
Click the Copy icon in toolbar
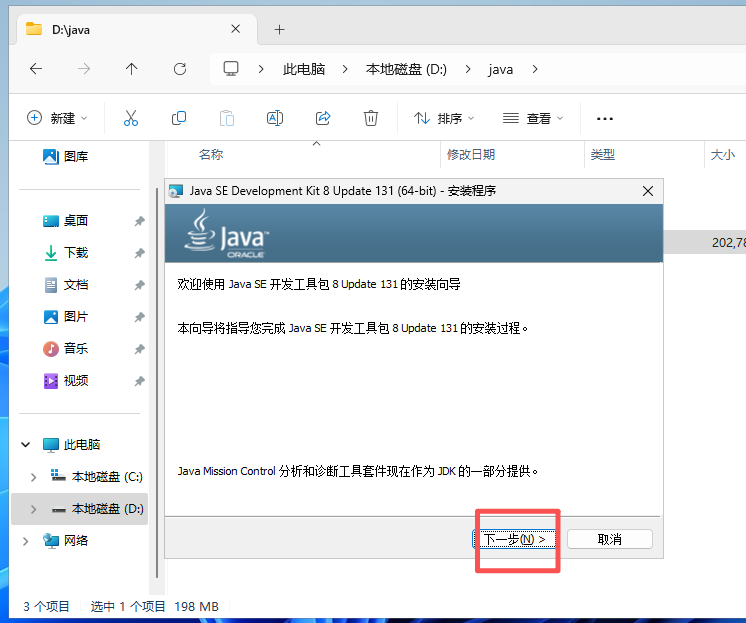tap(179, 118)
